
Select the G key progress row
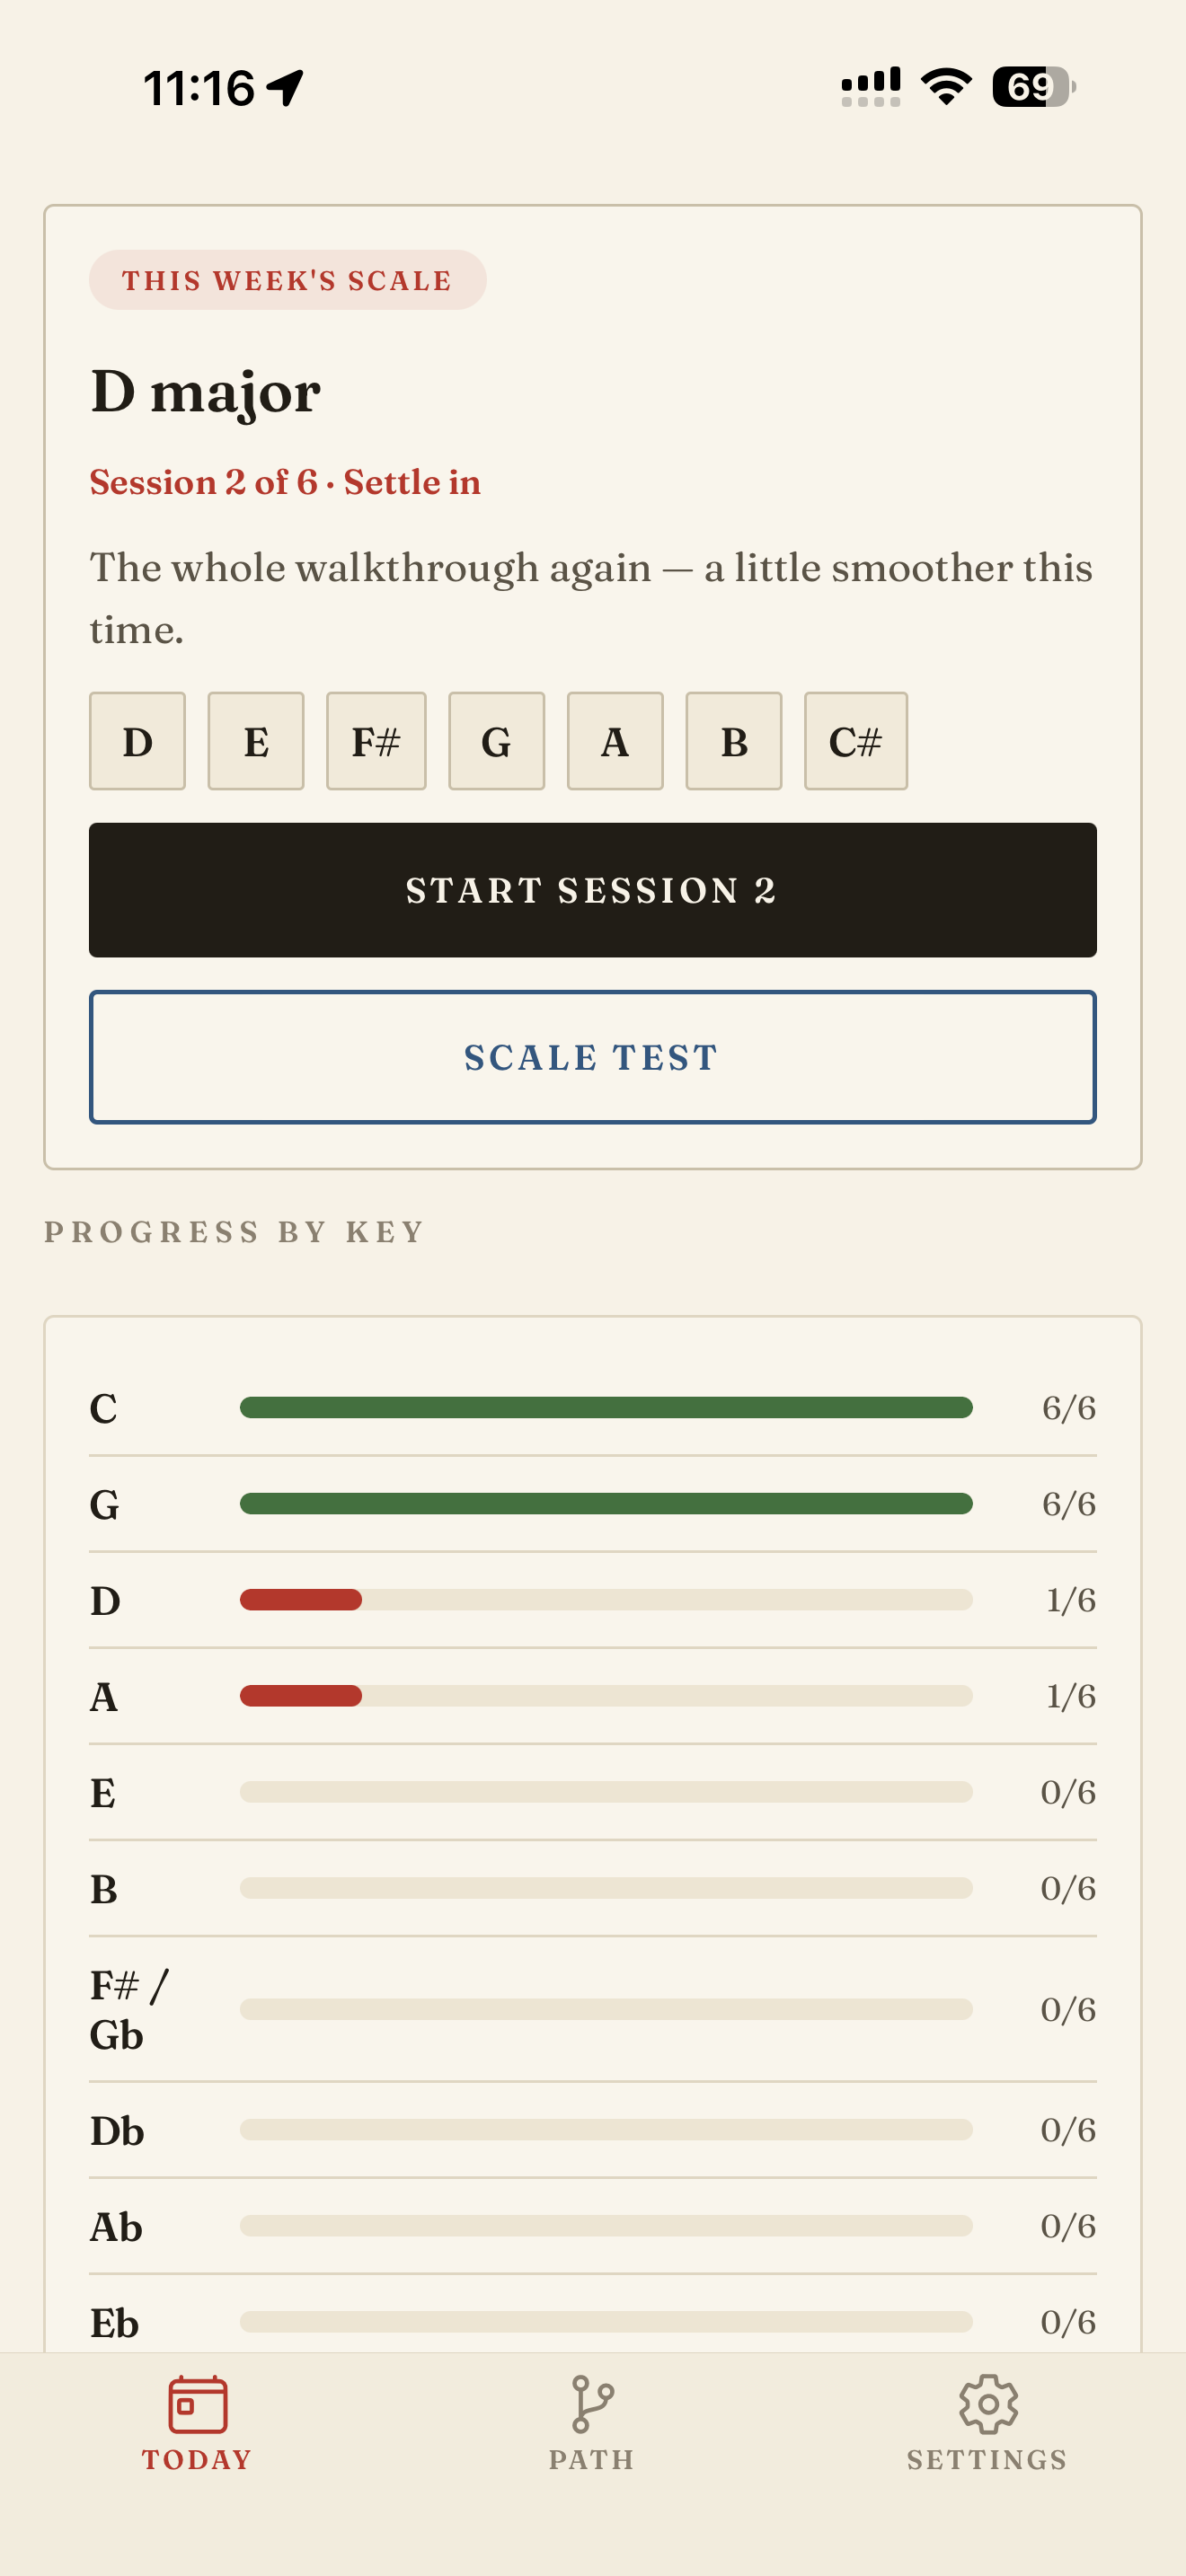click(593, 1503)
